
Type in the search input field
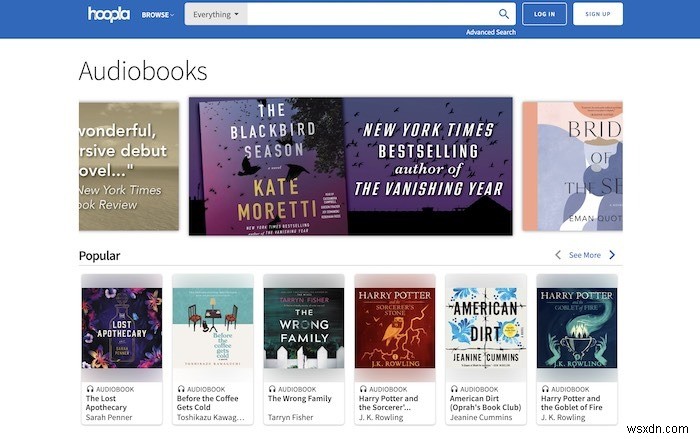[370, 15]
